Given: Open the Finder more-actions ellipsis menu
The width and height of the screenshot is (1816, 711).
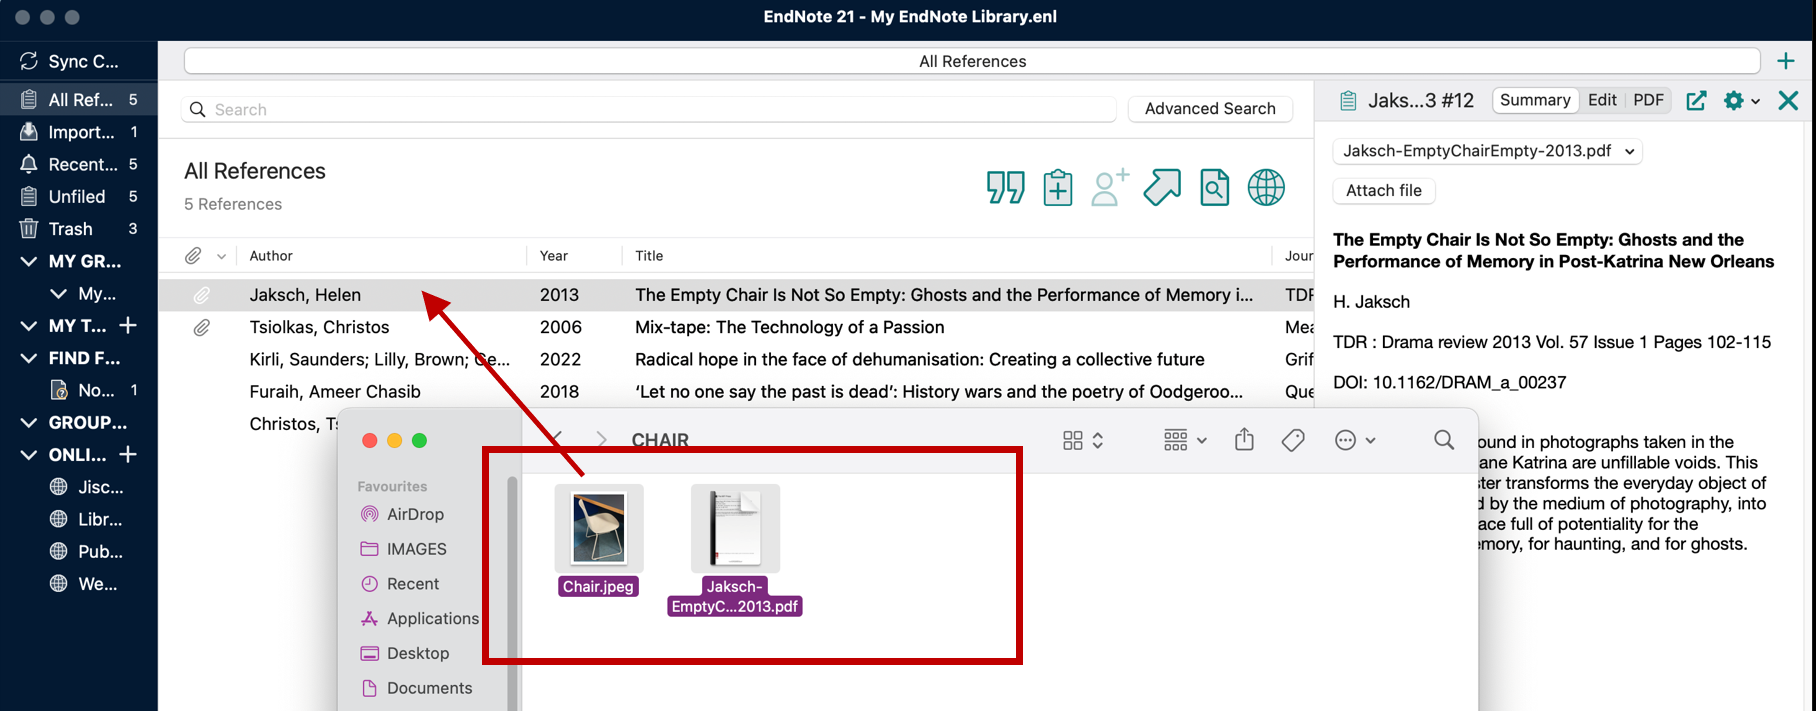Looking at the screenshot, I should [x=1354, y=440].
